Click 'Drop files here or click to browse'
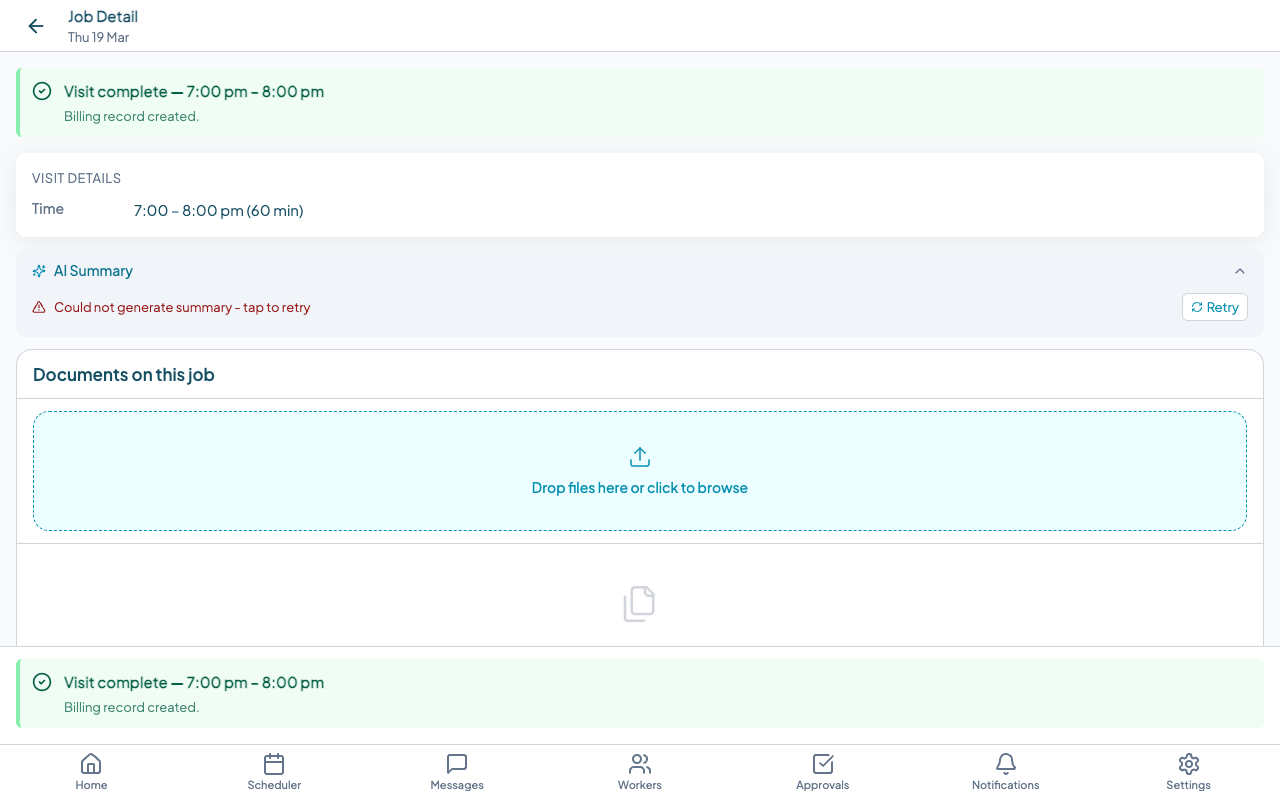The image size is (1280, 800). (640, 488)
